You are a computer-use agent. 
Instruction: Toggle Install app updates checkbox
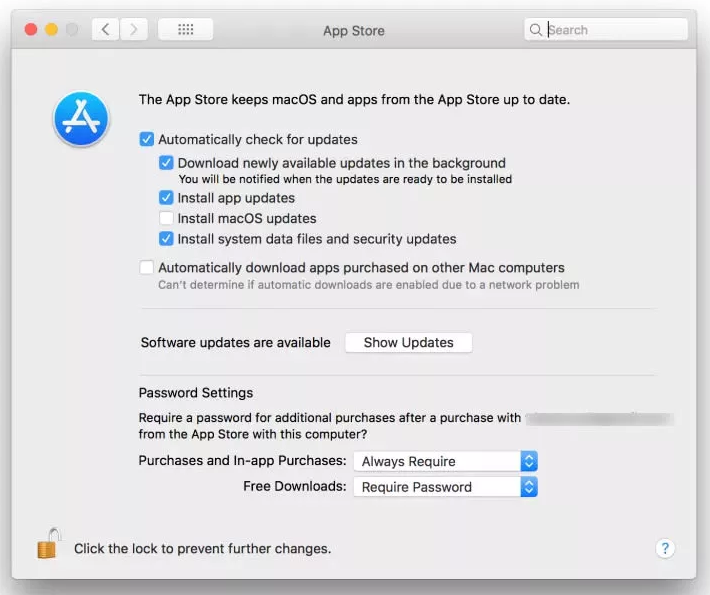166,198
